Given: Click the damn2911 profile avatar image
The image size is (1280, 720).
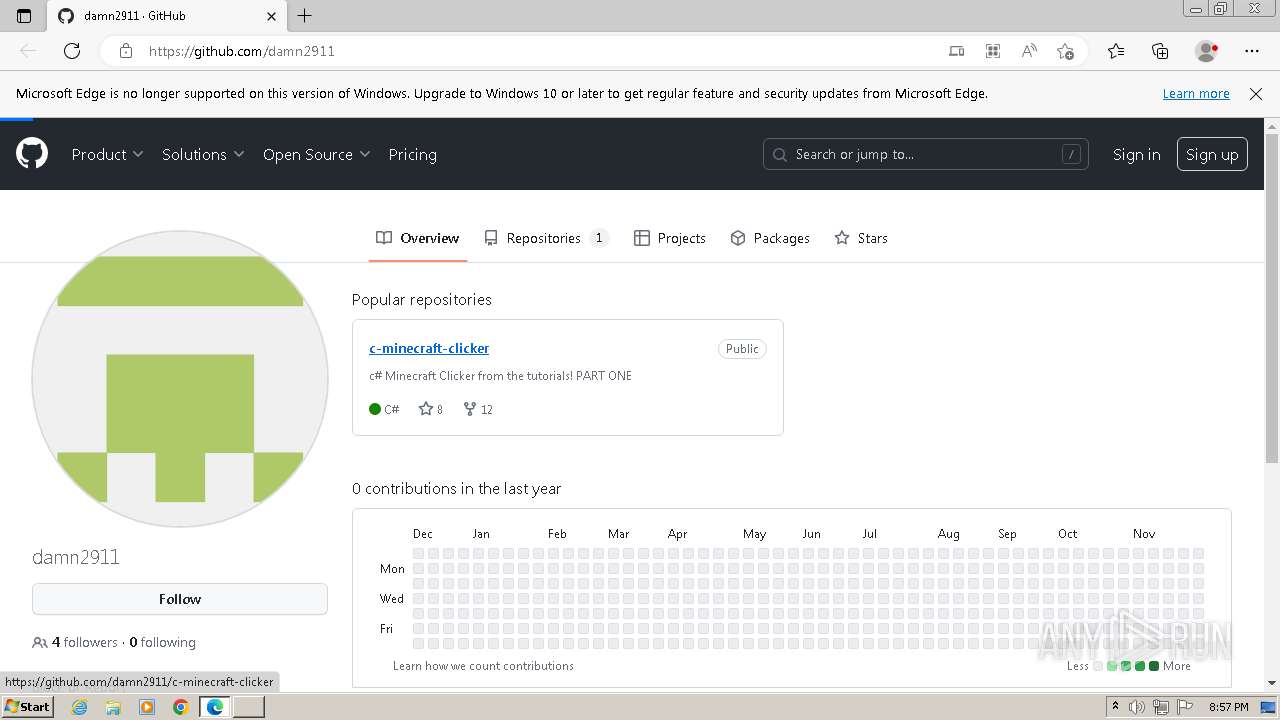Looking at the screenshot, I should [180, 378].
